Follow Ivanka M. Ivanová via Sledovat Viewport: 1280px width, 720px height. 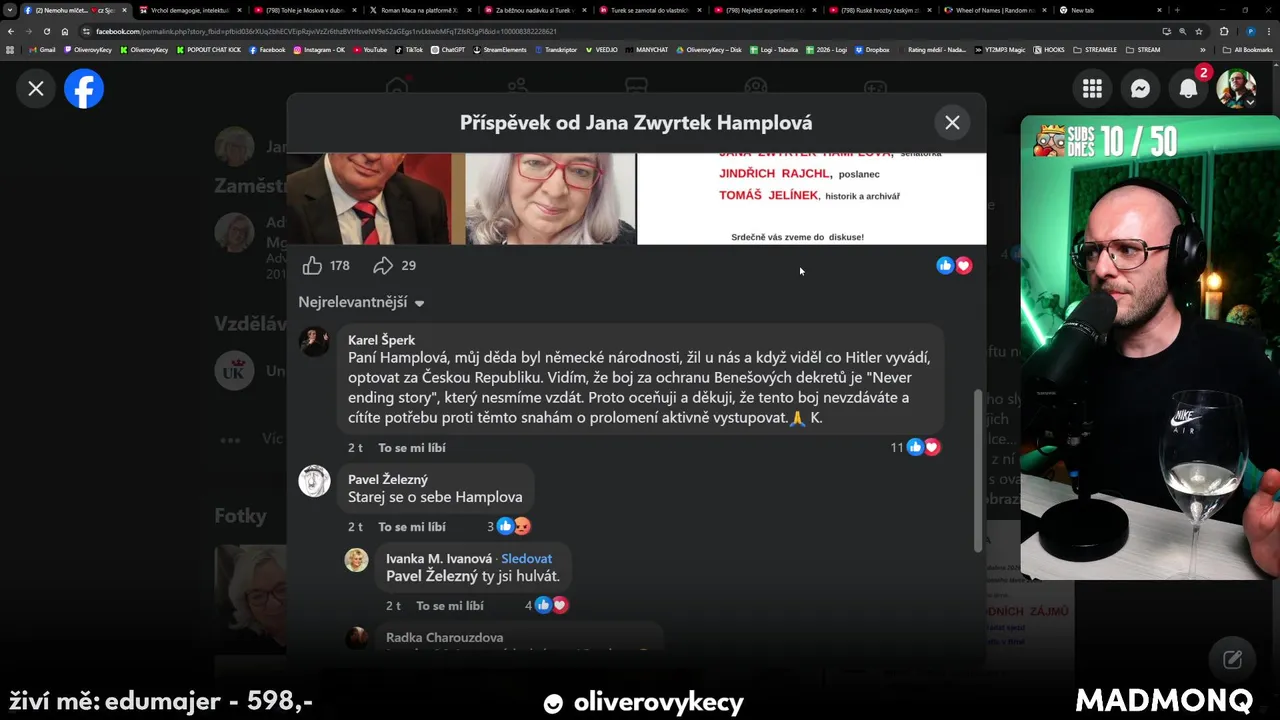coord(526,559)
